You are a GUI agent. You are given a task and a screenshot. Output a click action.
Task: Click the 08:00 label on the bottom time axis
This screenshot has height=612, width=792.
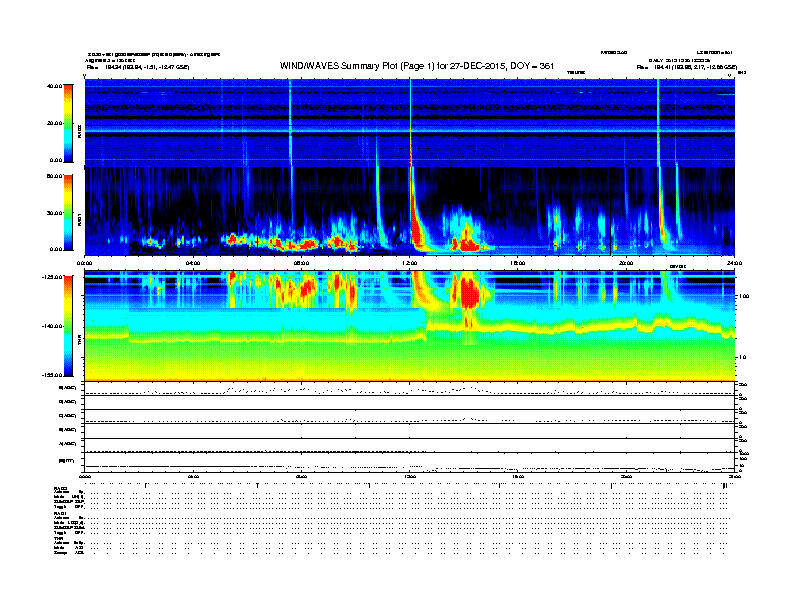click(301, 476)
